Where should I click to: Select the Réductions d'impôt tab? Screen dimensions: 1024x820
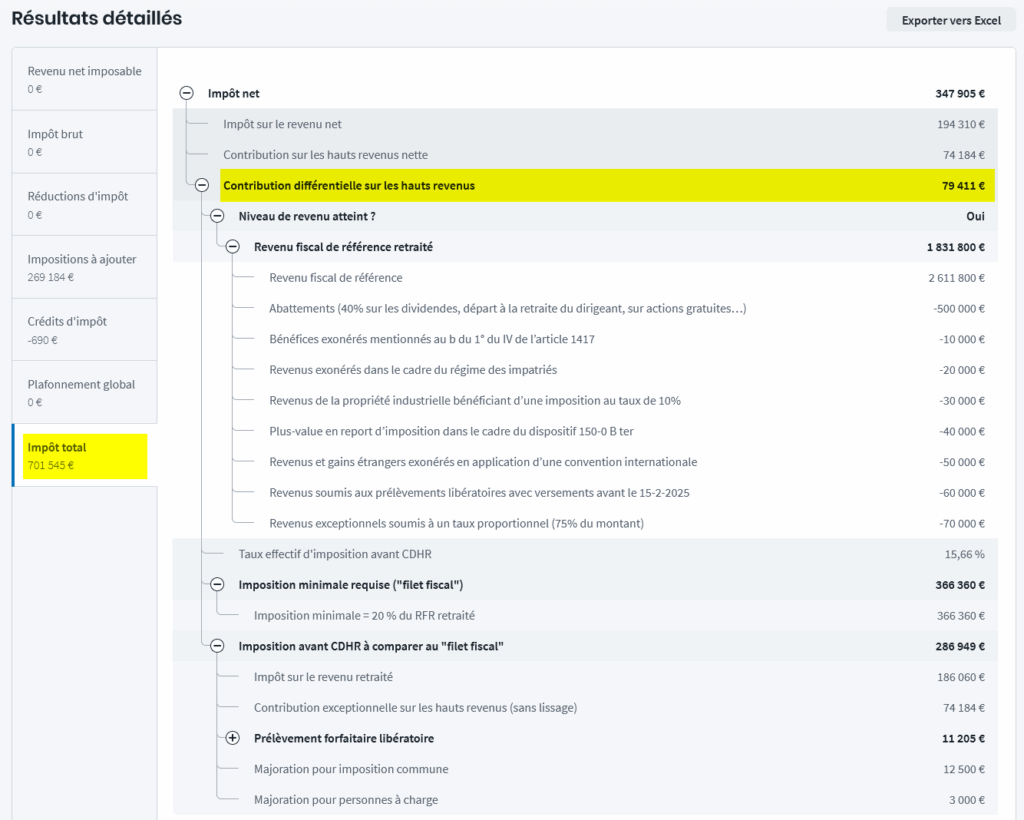(x=84, y=204)
